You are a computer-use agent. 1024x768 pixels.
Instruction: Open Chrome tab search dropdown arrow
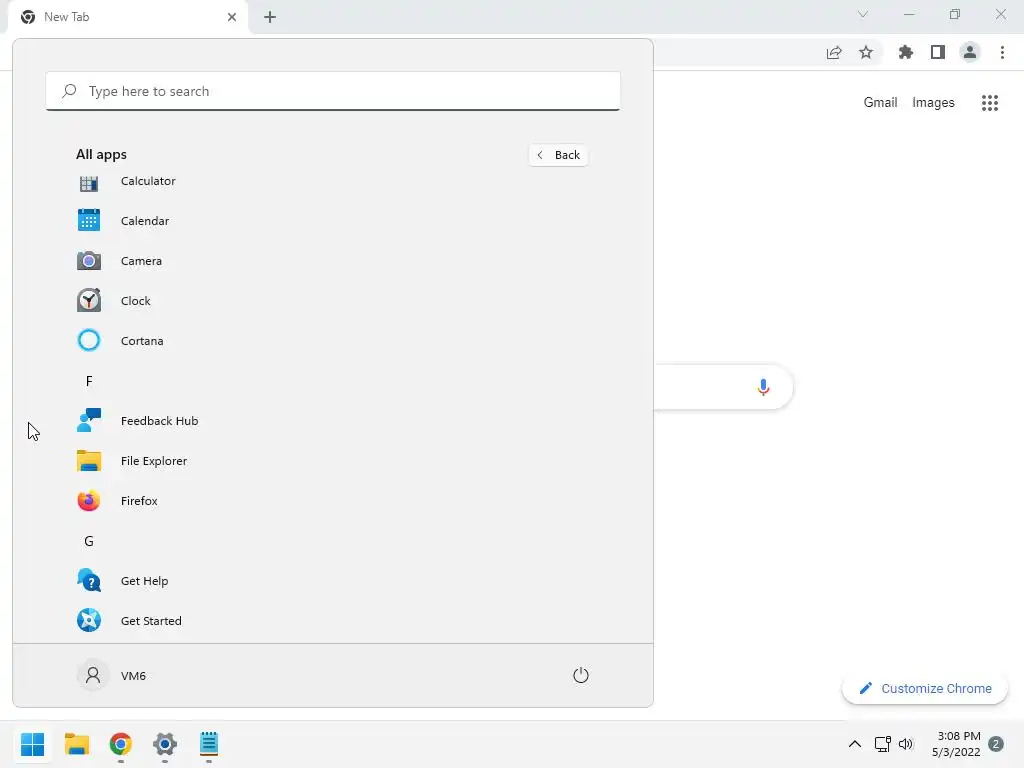pyautogui.click(x=863, y=14)
